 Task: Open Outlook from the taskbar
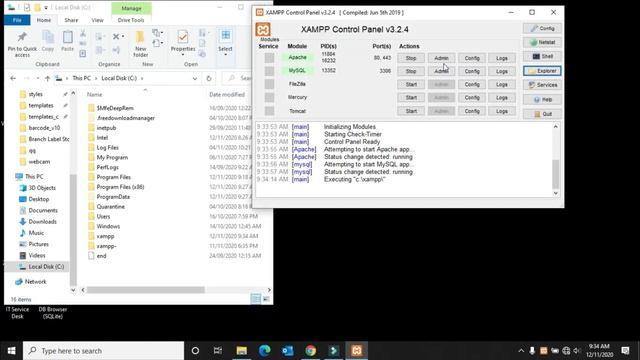click(287, 351)
